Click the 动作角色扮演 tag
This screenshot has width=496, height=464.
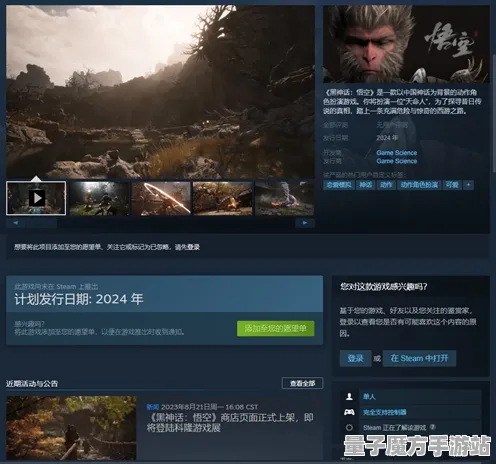coord(419,185)
